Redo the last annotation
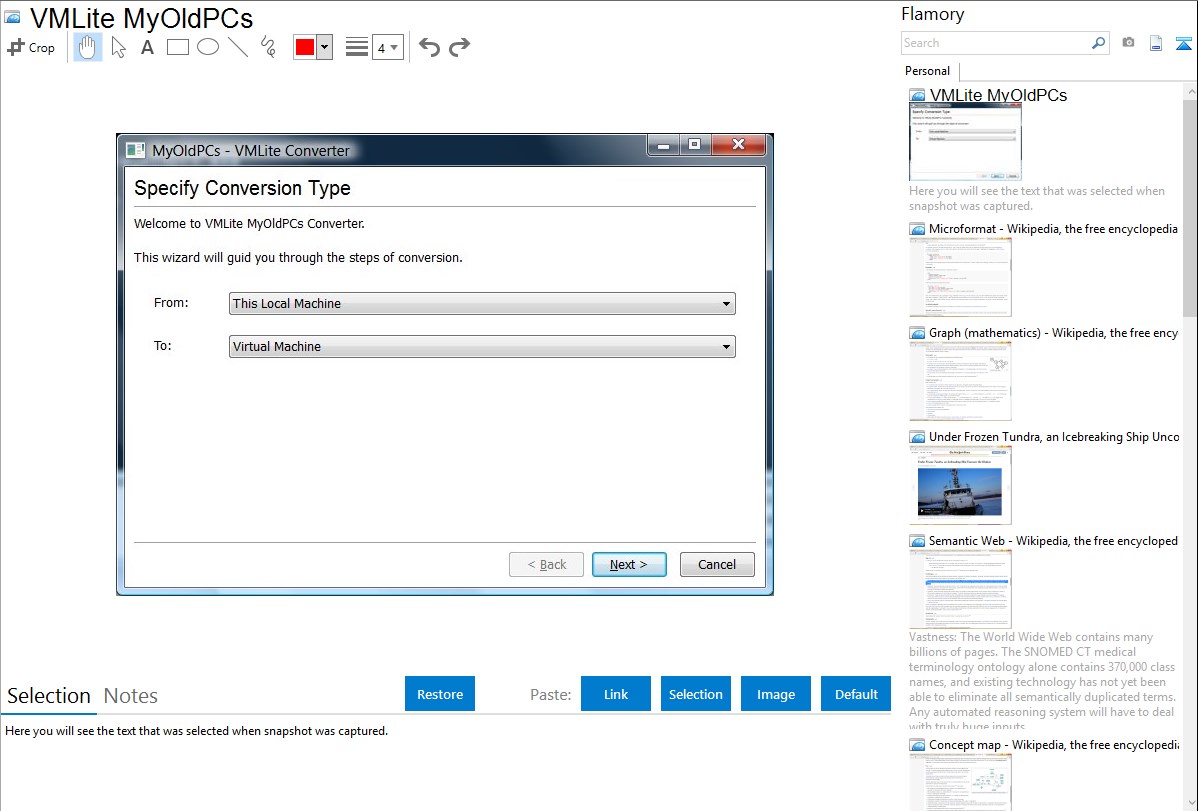The image size is (1198, 811). 459,47
